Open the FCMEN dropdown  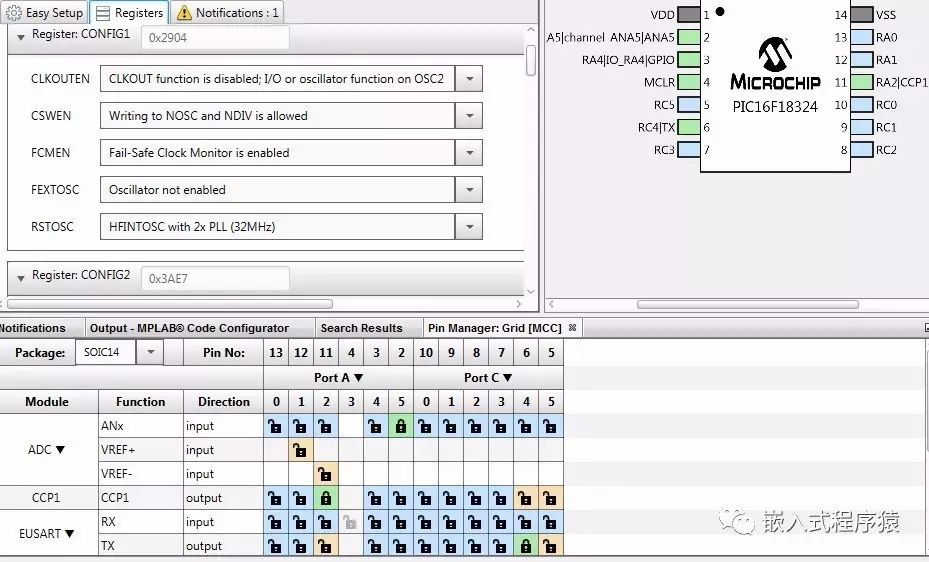pos(469,153)
